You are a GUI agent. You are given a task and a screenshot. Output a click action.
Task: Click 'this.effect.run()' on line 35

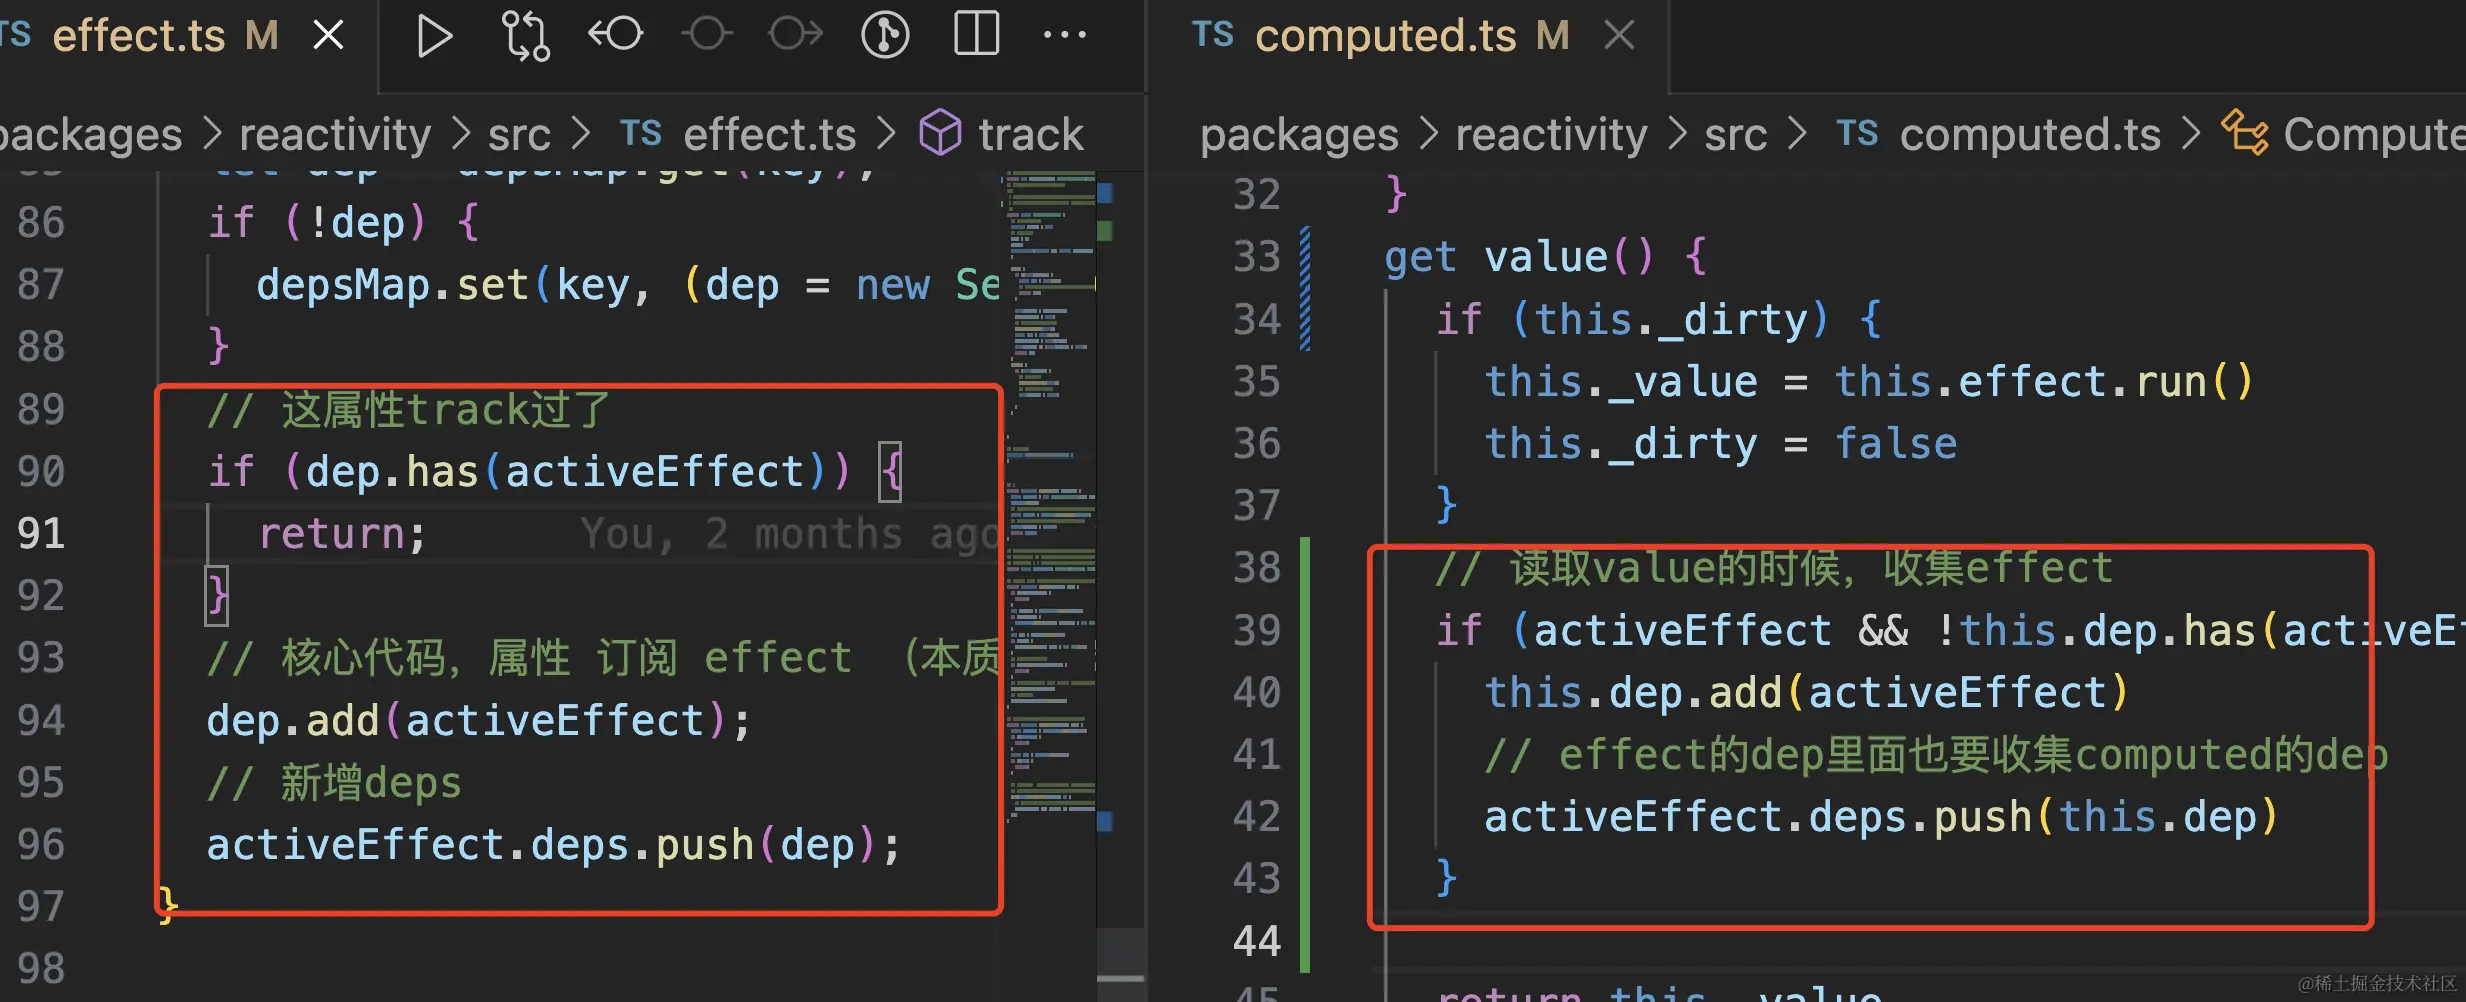[2043, 381]
